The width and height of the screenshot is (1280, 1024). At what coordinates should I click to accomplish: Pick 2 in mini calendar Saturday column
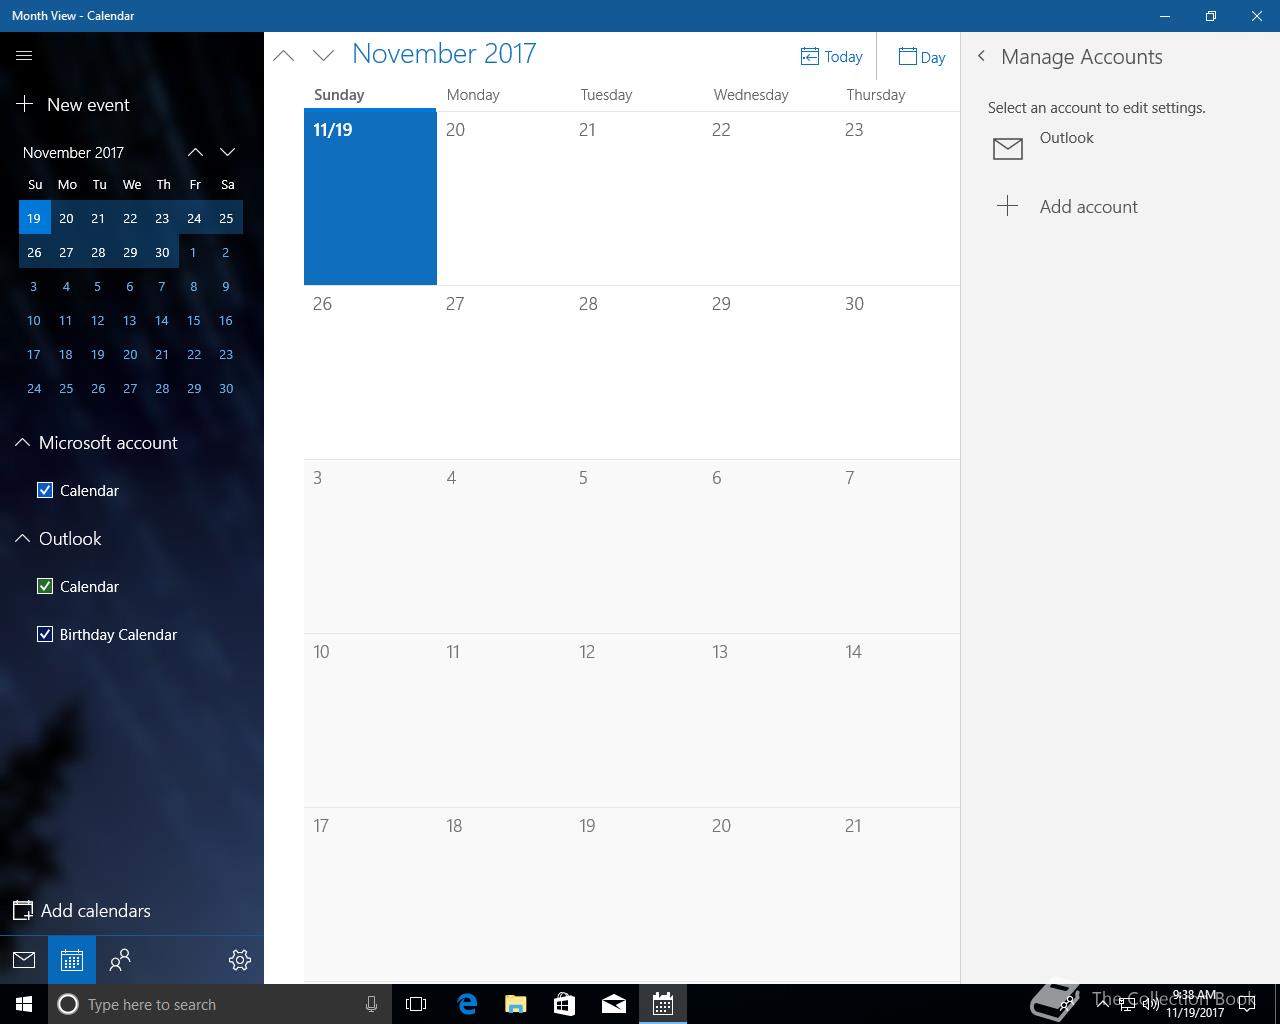coord(226,252)
